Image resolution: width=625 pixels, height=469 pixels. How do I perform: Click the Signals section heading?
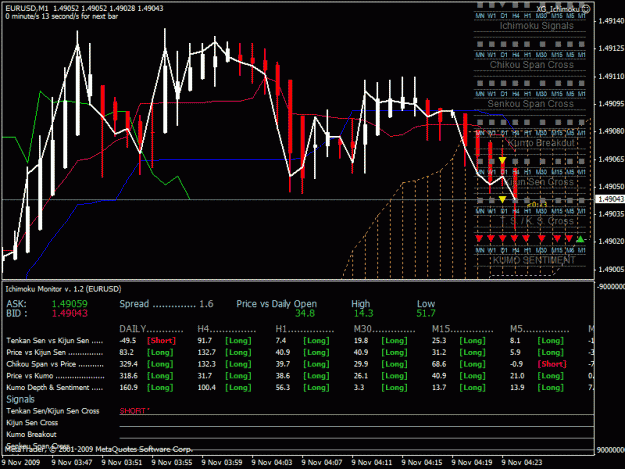point(20,399)
